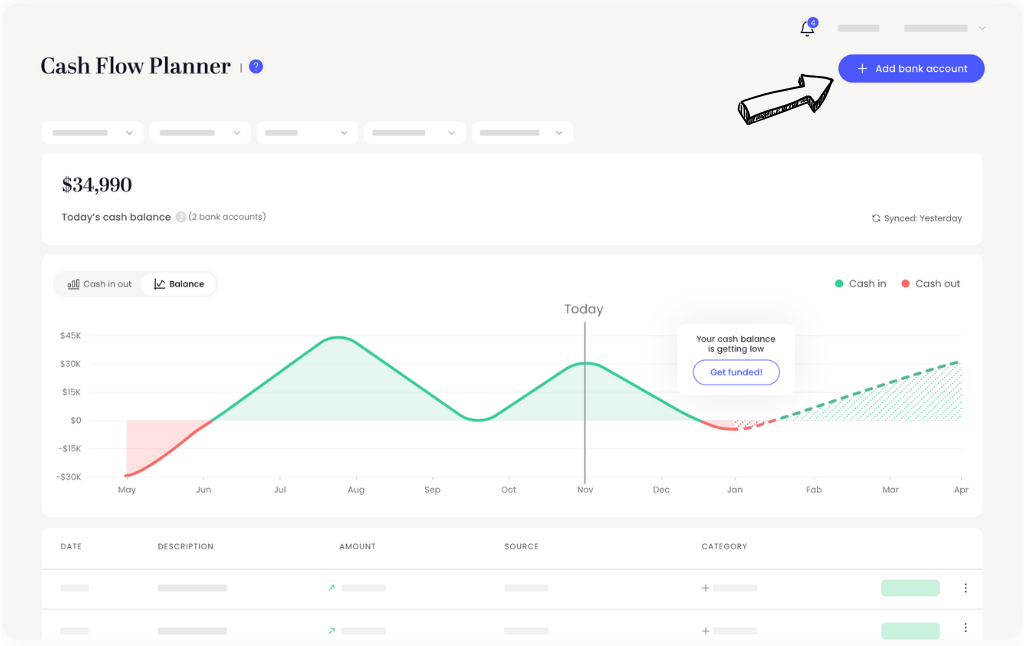Switch chart mode to Balance

click(178, 283)
